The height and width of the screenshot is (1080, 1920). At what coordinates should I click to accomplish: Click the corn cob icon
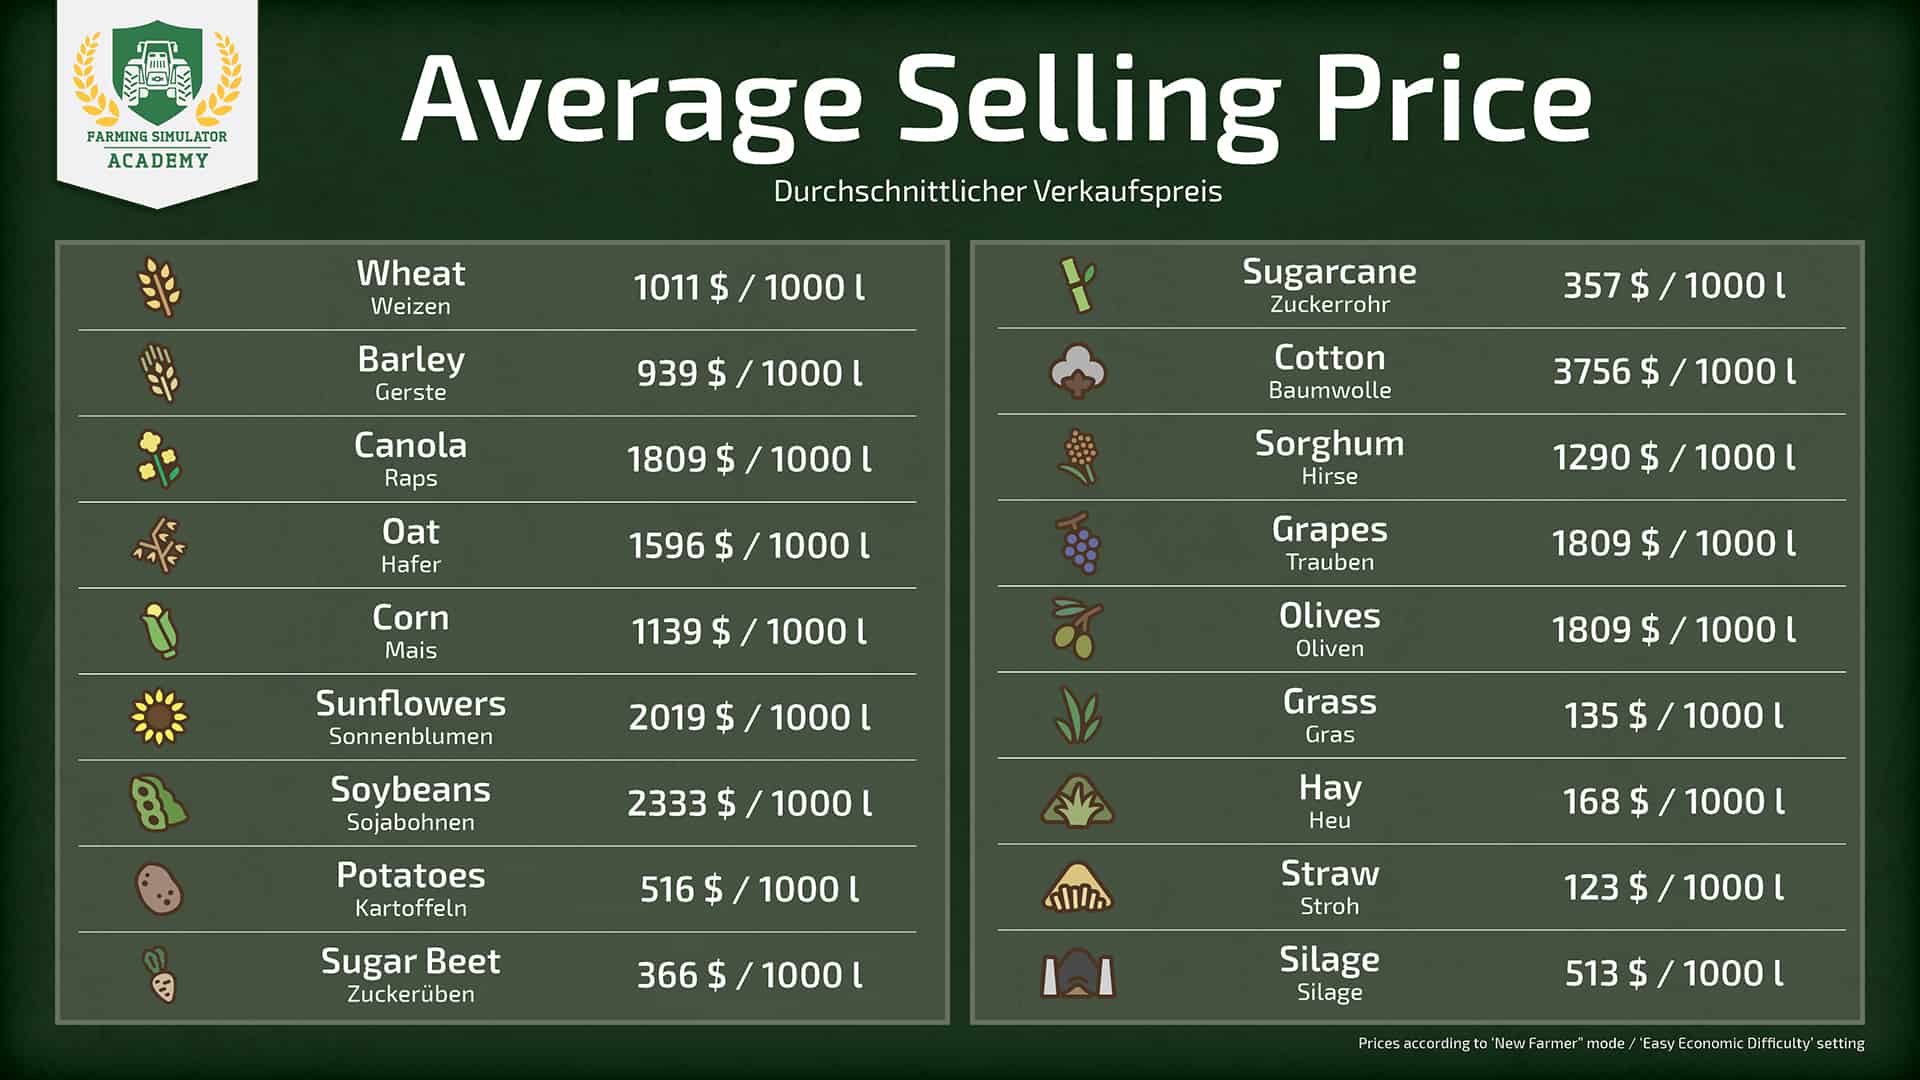click(159, 631)
